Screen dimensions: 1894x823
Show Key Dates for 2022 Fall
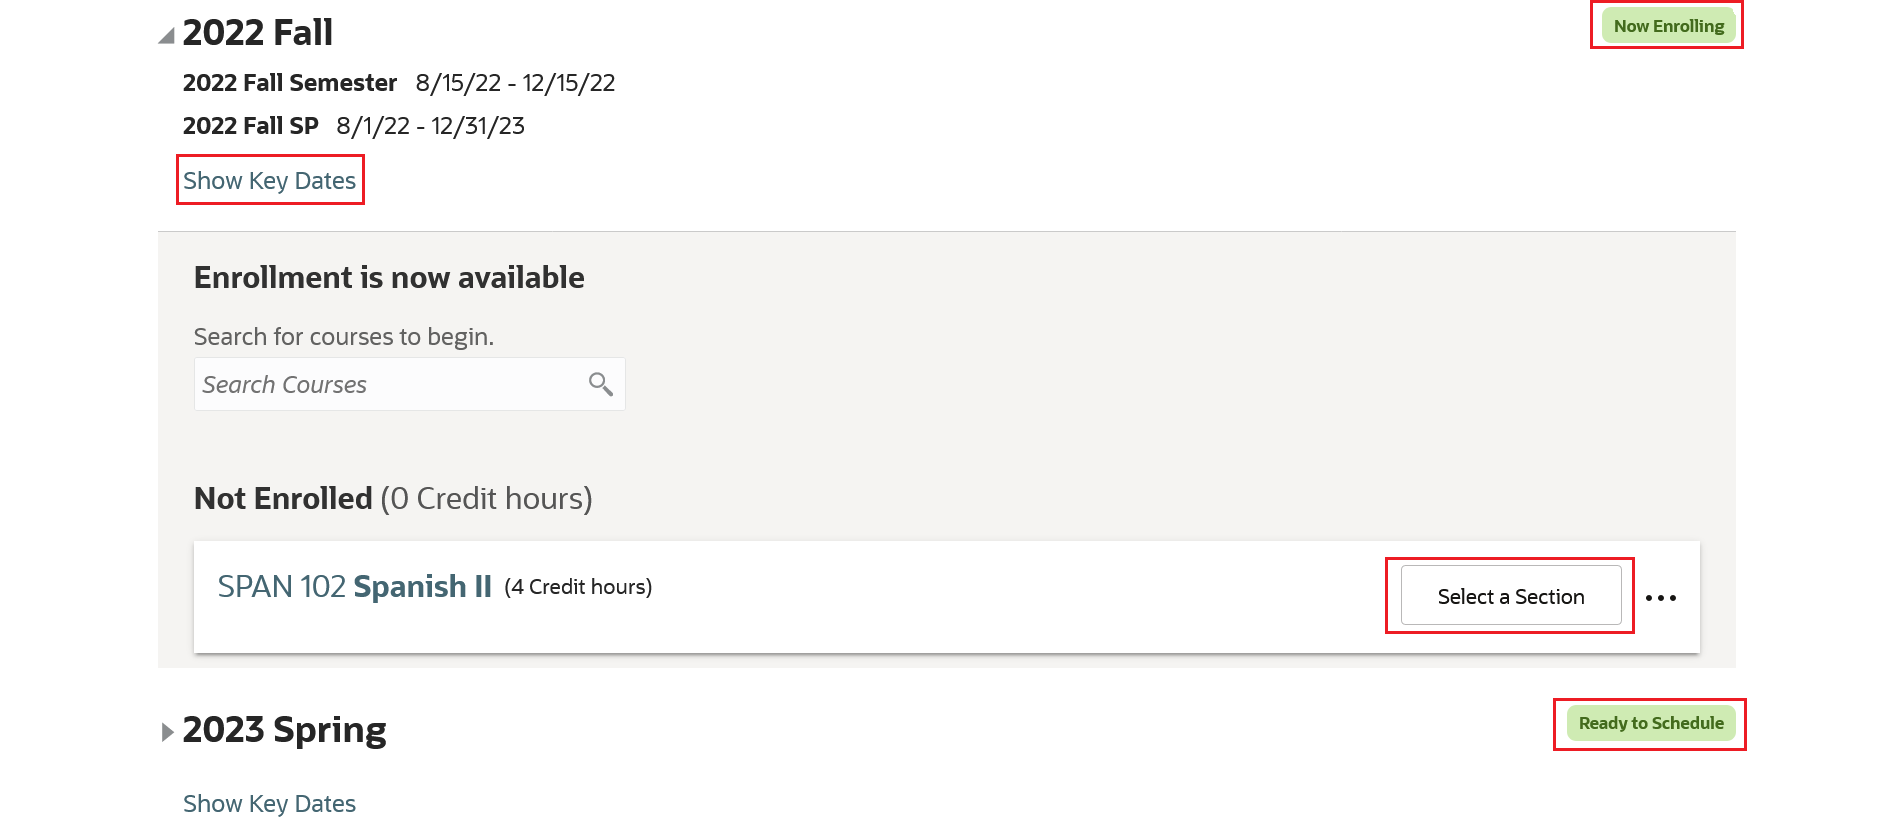269,181
